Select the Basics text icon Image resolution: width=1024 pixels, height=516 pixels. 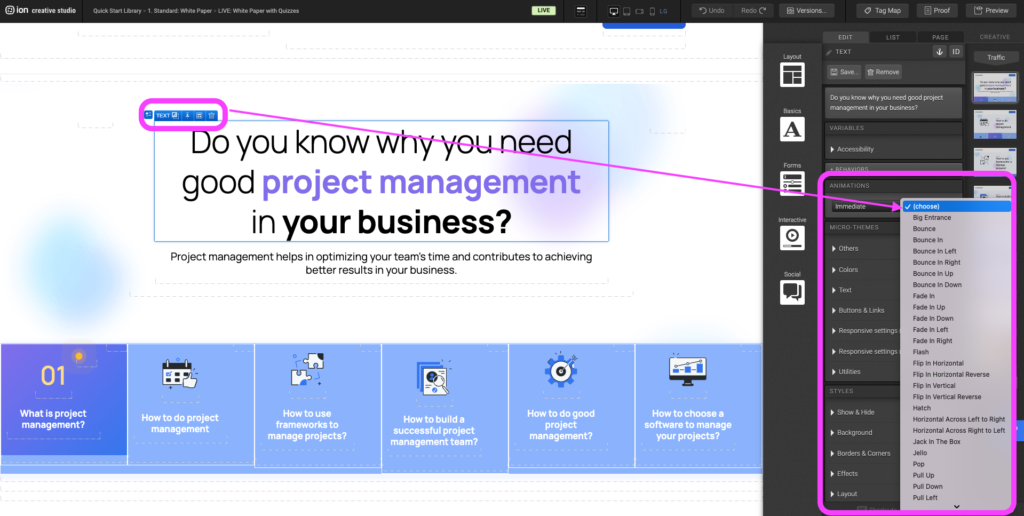[x=792, y=129]
